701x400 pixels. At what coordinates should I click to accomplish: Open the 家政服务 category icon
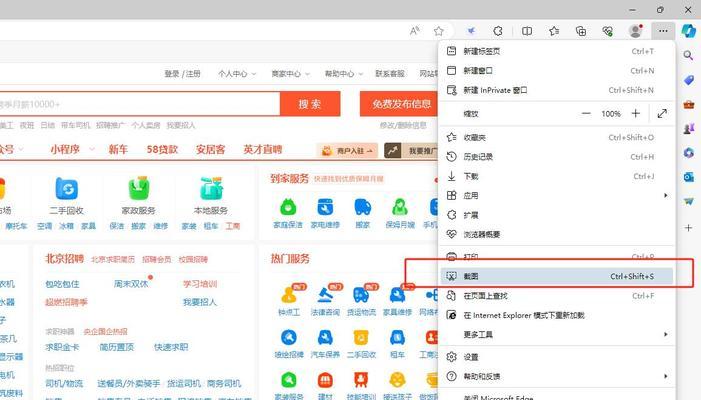tap(139, 189)
